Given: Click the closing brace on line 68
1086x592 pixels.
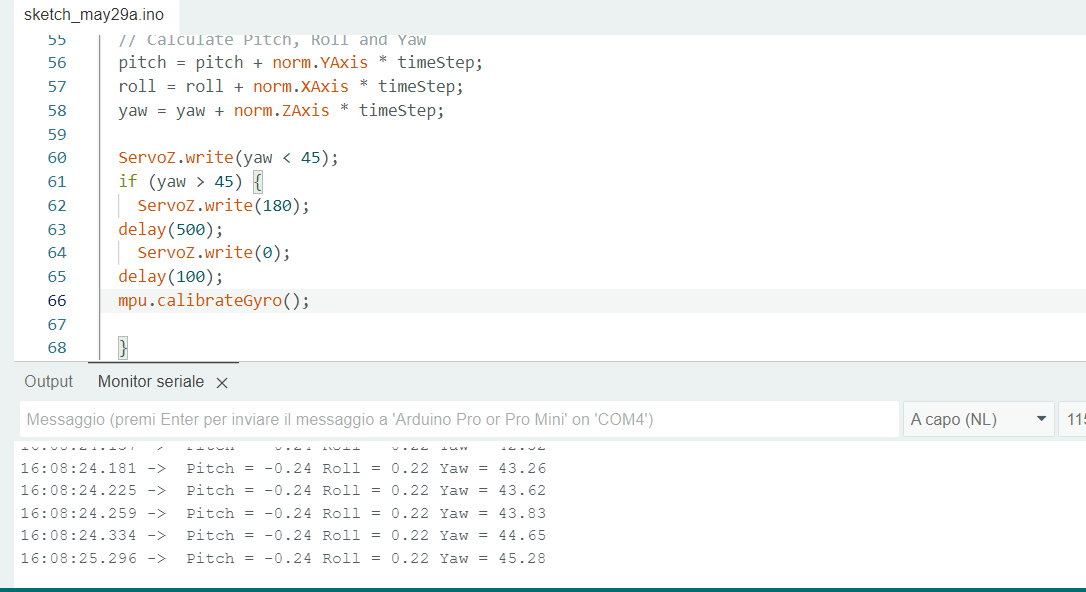Looking at the screenshot, I should 123,347.
